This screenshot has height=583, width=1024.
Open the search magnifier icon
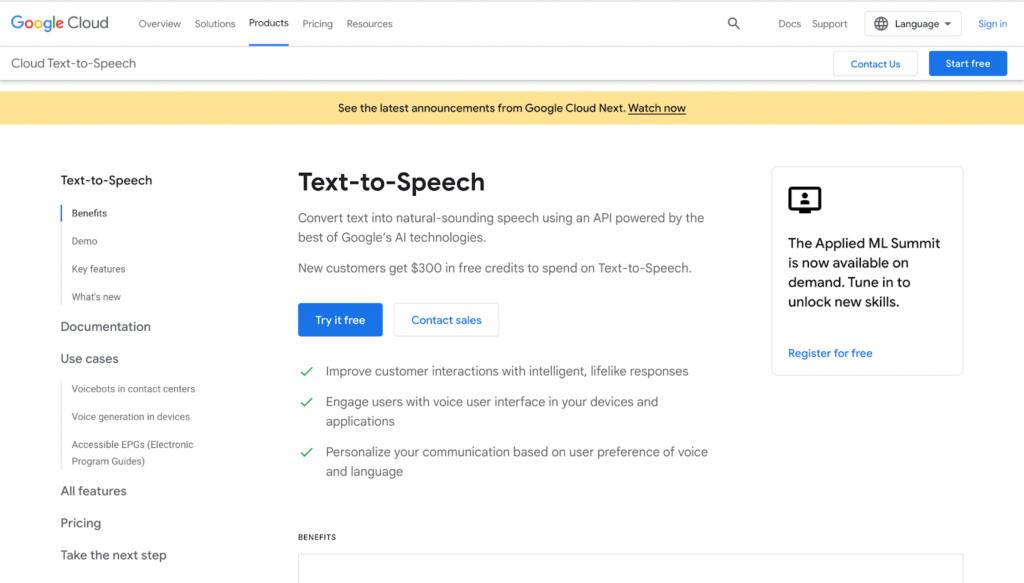733,24
